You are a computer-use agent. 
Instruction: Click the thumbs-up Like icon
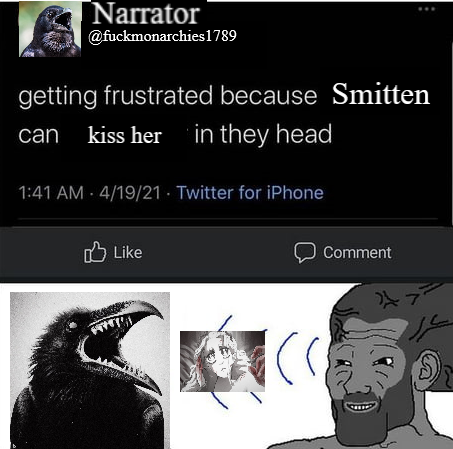click(x=95, y=252)
